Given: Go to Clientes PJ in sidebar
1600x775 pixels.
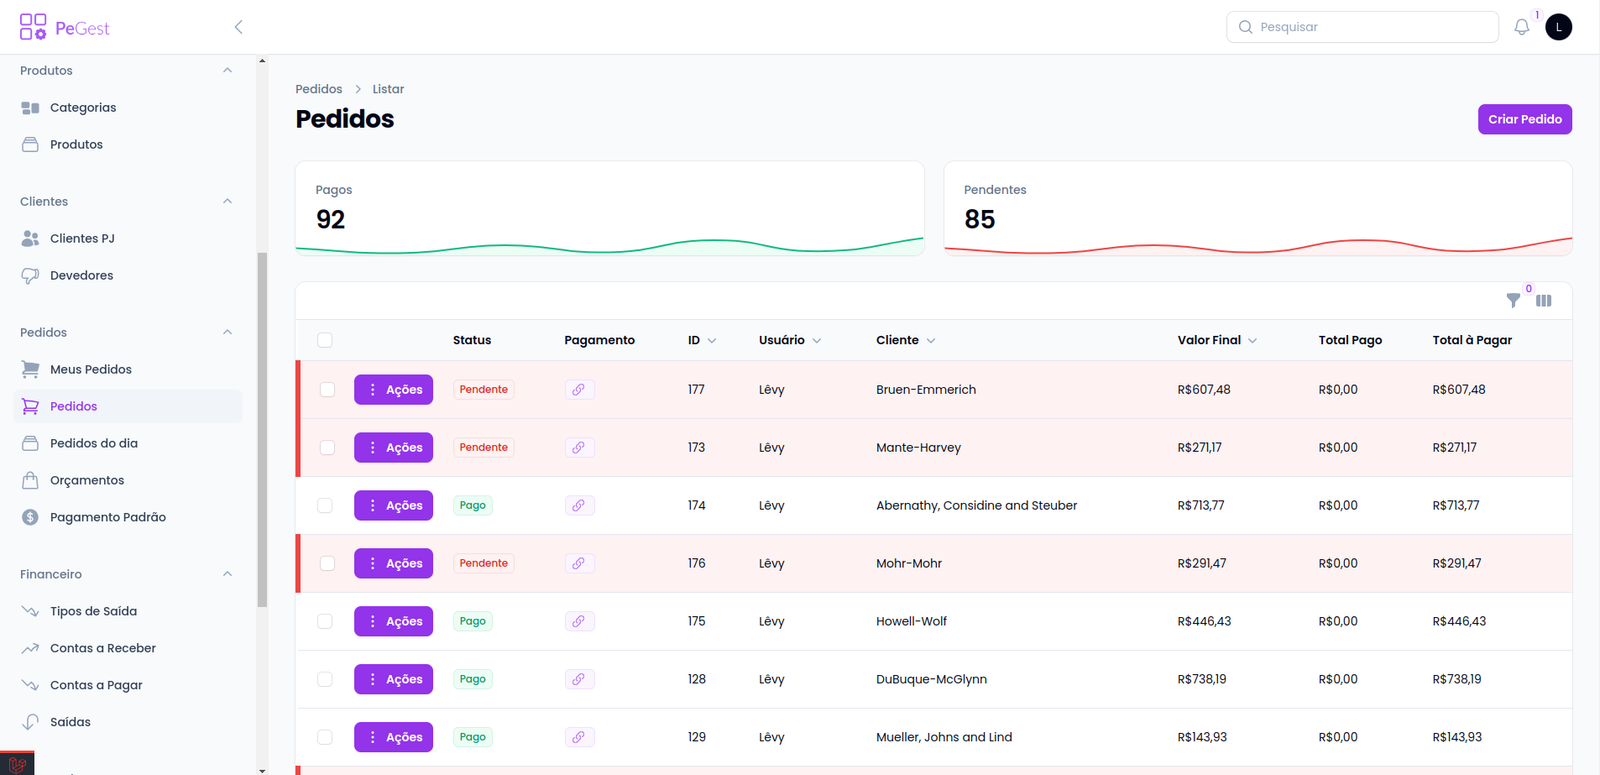Looking at the screenshot, I should click(x=82, y=238).
